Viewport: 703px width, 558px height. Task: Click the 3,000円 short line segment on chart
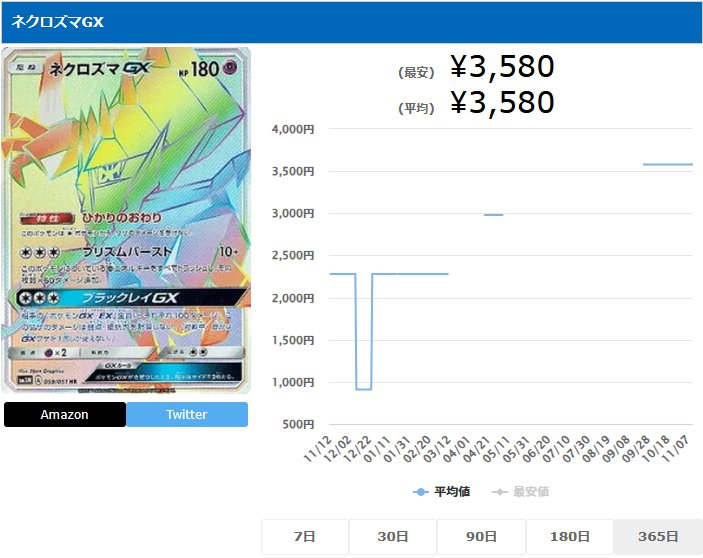(494, 215)
